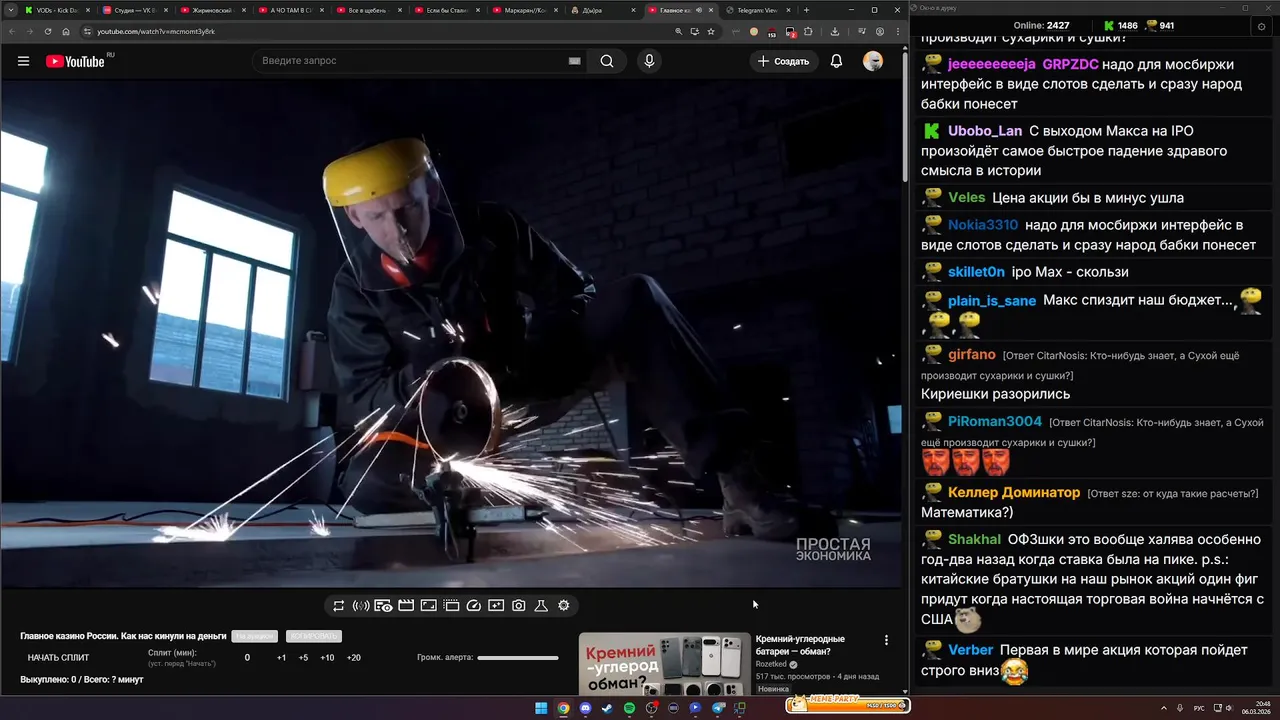Switch to the Все в щебень browser tab
The height and width of the screenshot is (720, 1280).
pyautogui.click(x=368, y=10)
